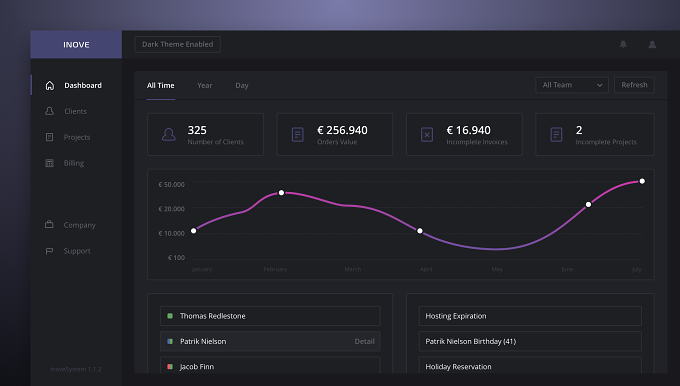
Task: Click the Dashboard home icon
Action: [x=50, y=85]
